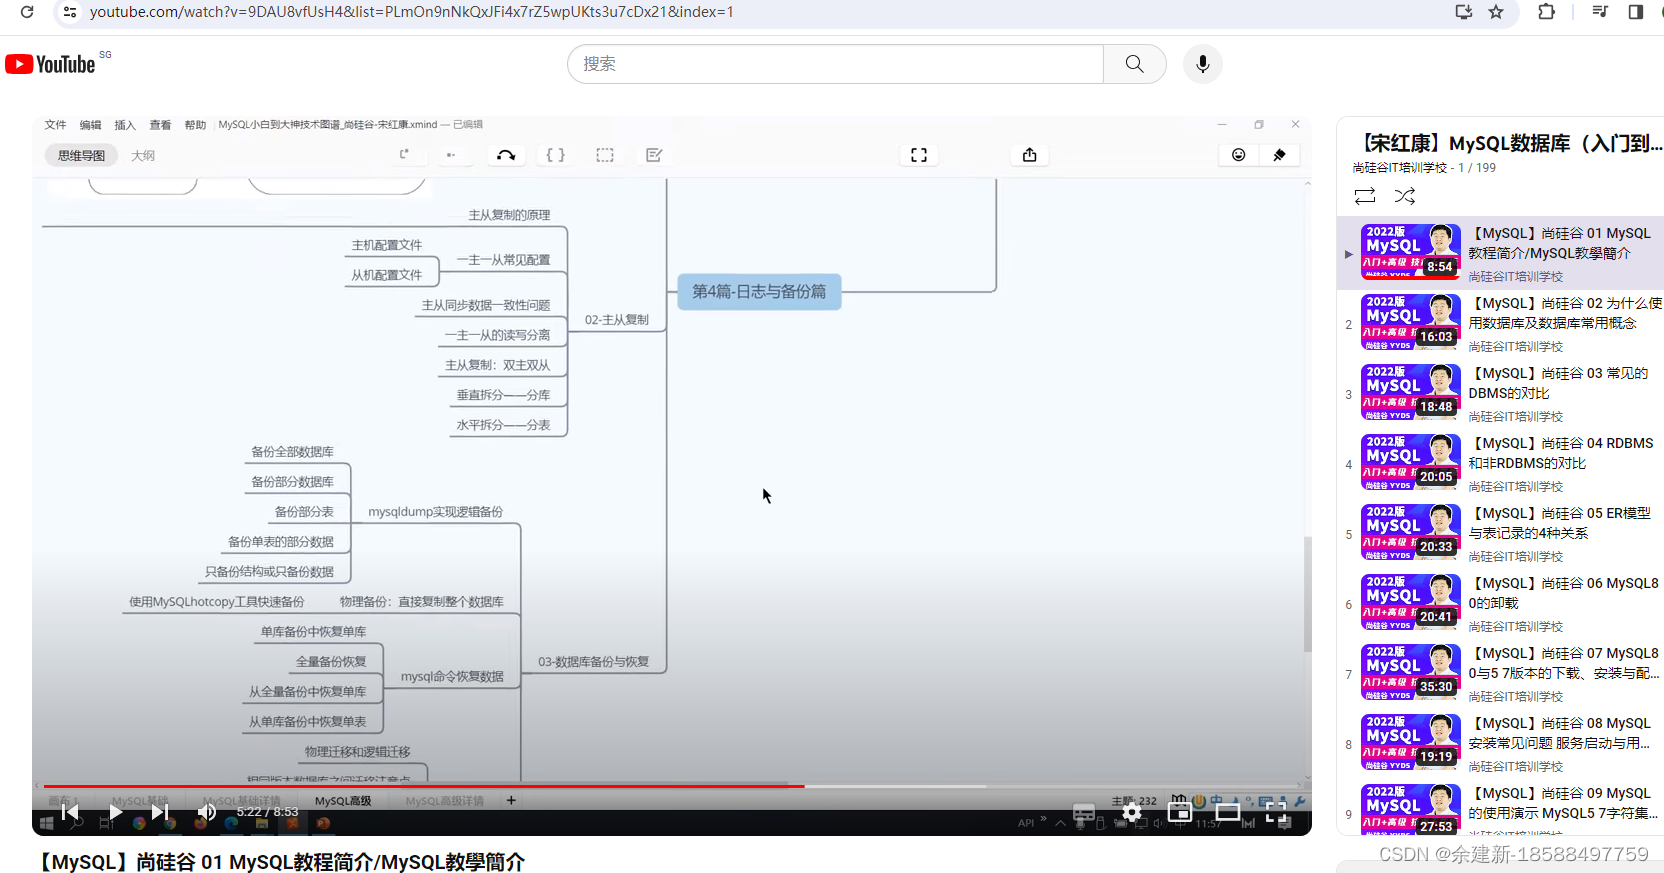
Task: Click the 19:19 thumbnail for video 08
Action: point(1410,742)
